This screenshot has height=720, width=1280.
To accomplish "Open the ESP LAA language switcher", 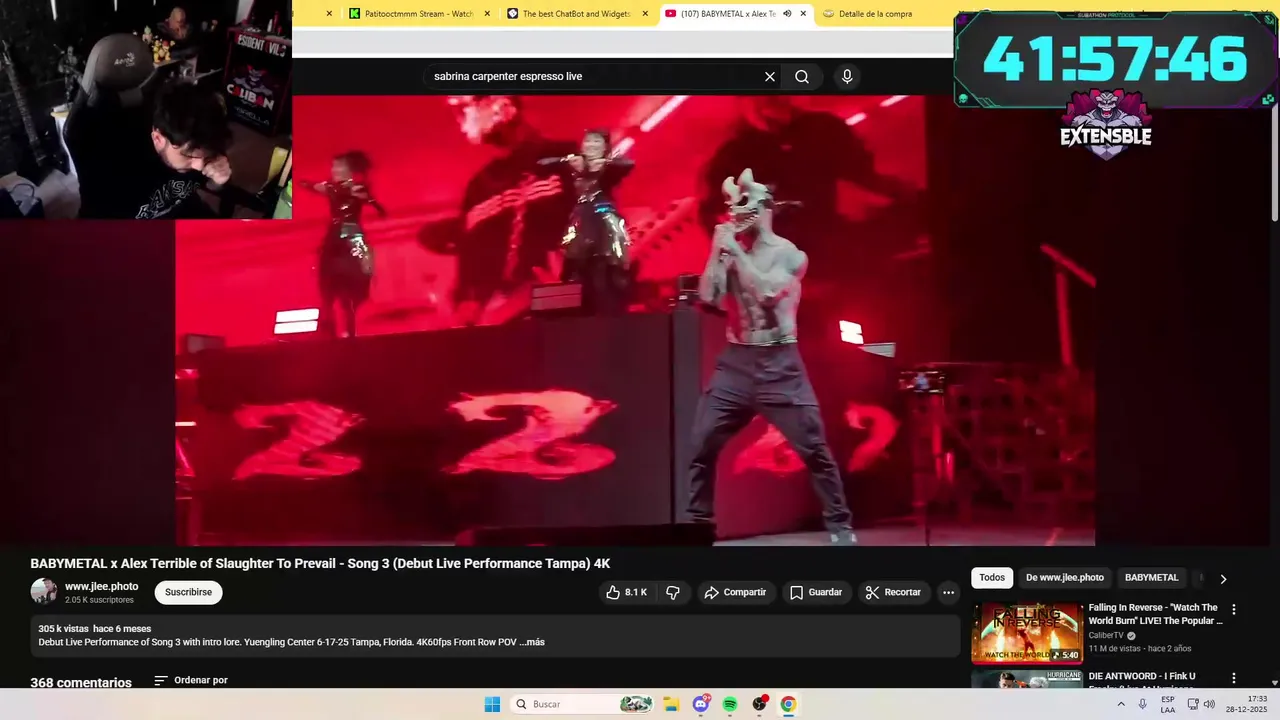I will pos(1168,705).
